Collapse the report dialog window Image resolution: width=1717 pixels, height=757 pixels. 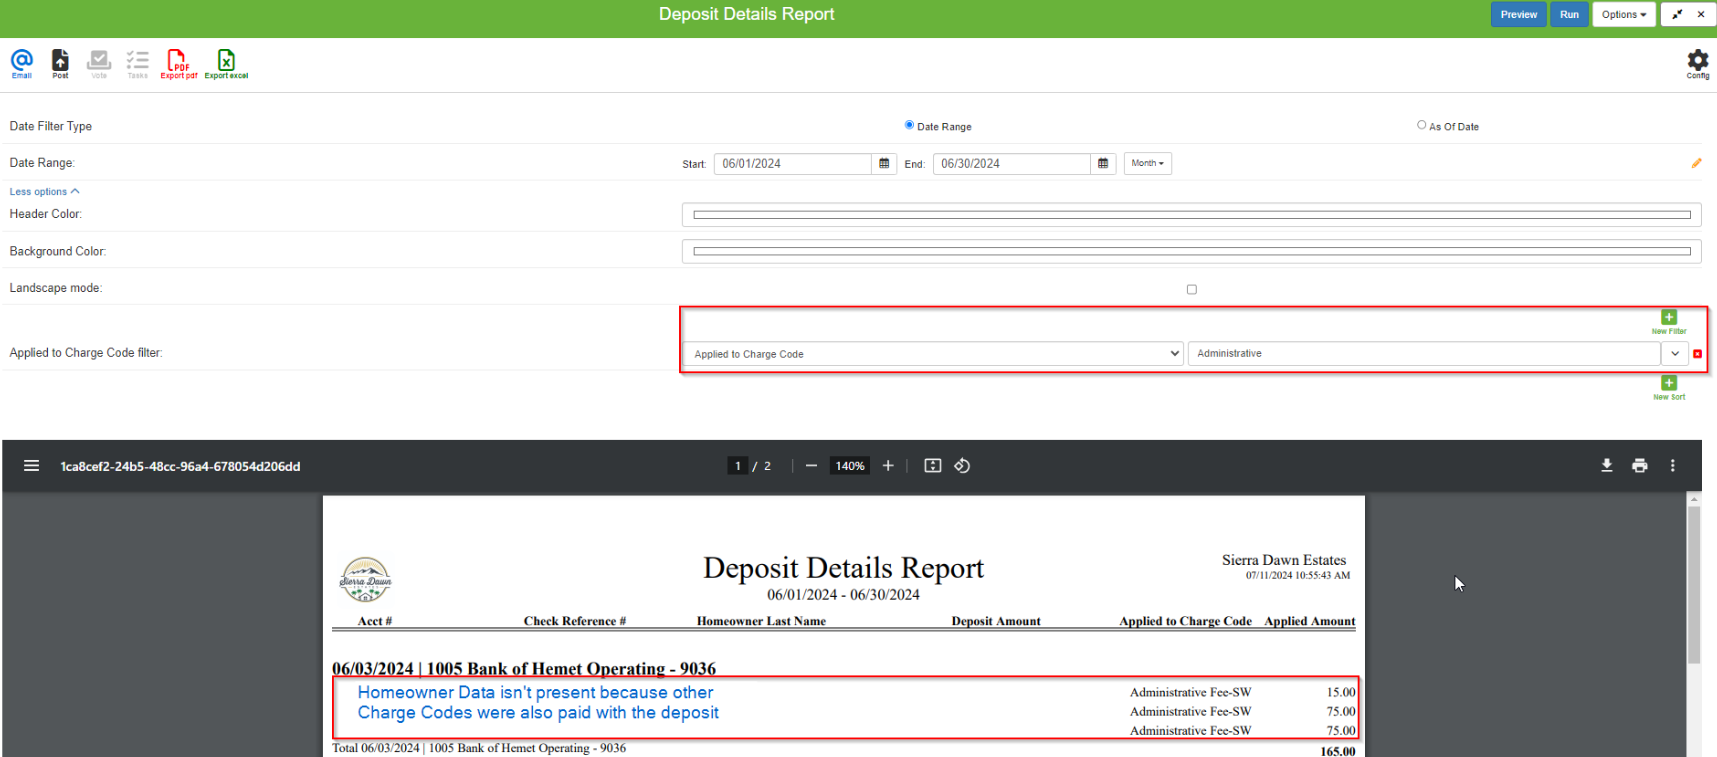click(x=1676, y=14)
